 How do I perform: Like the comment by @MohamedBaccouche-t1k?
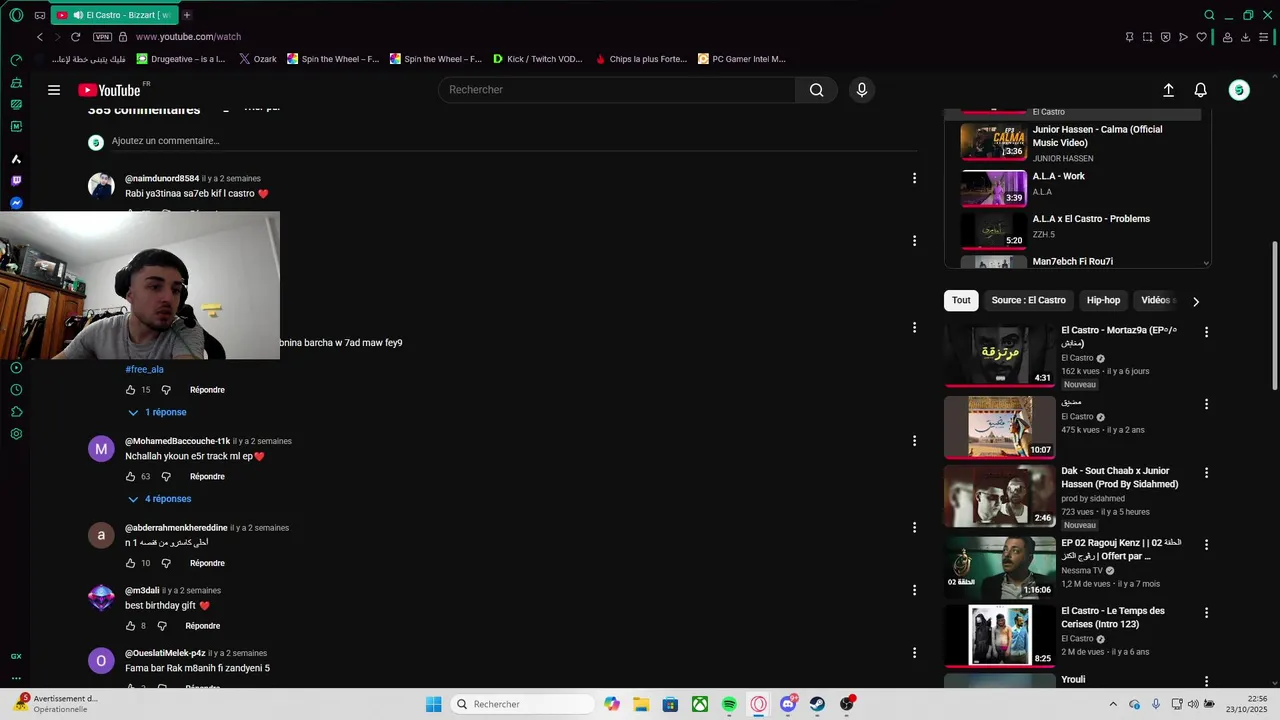point(130,477)
